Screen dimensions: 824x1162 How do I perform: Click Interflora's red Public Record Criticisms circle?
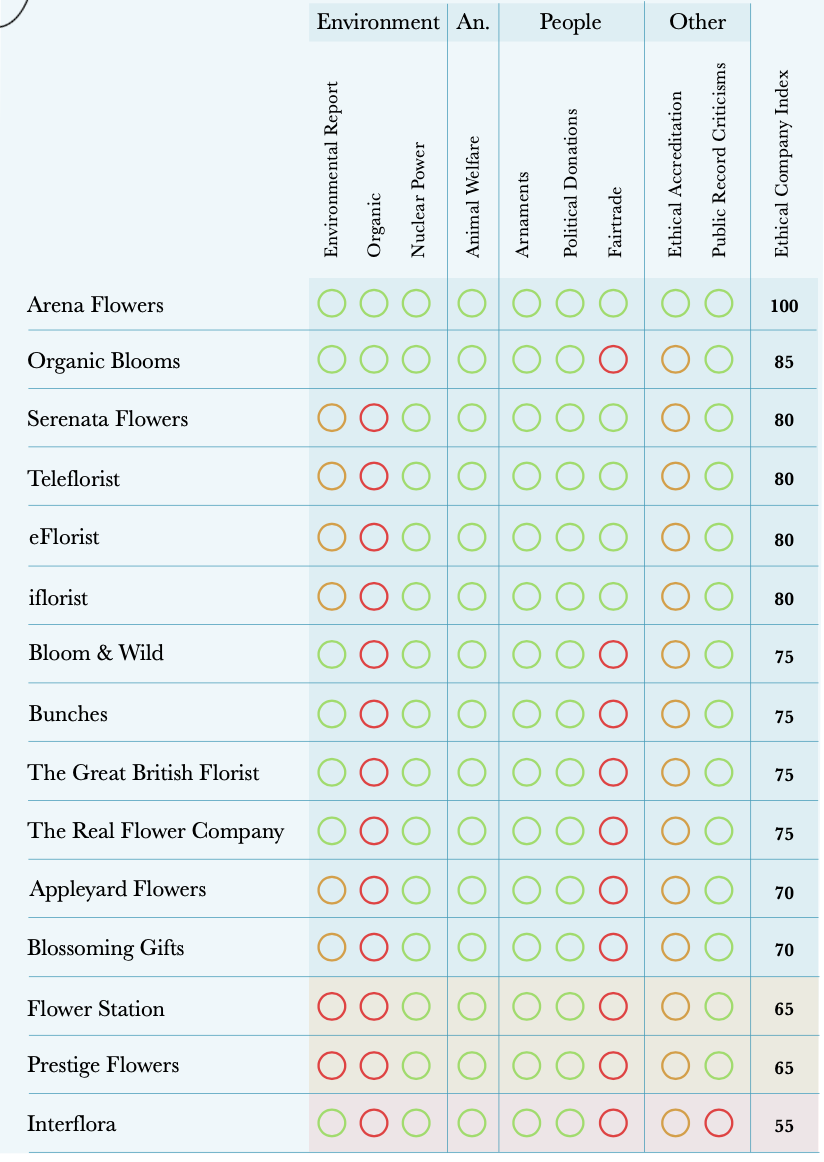point(718,1123)
